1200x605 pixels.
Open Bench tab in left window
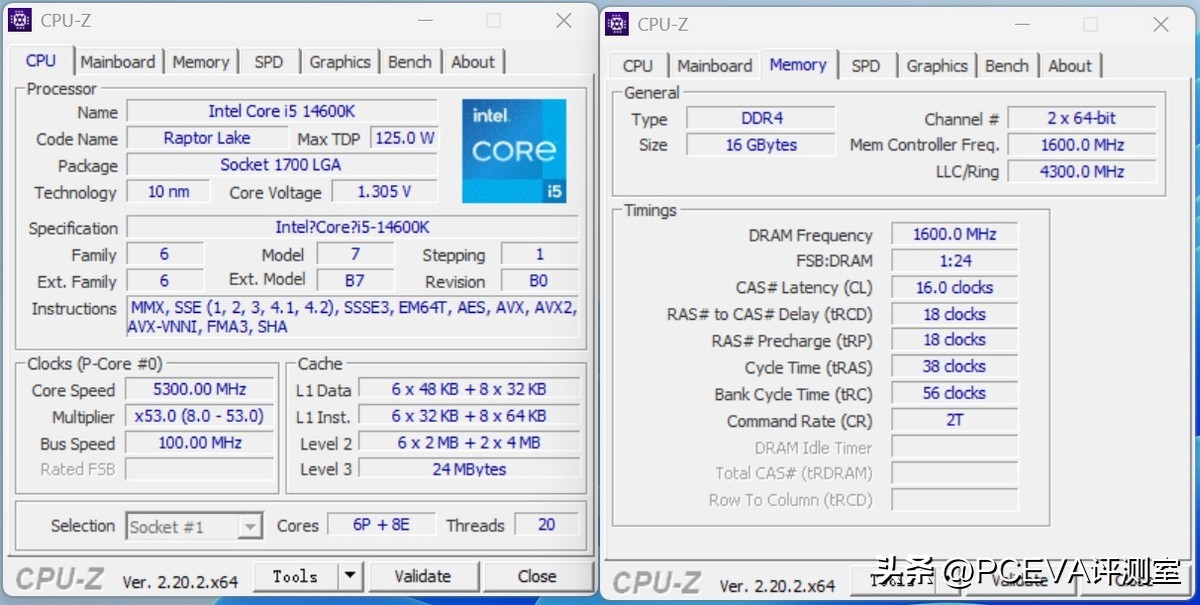click(x=409, y=62)
